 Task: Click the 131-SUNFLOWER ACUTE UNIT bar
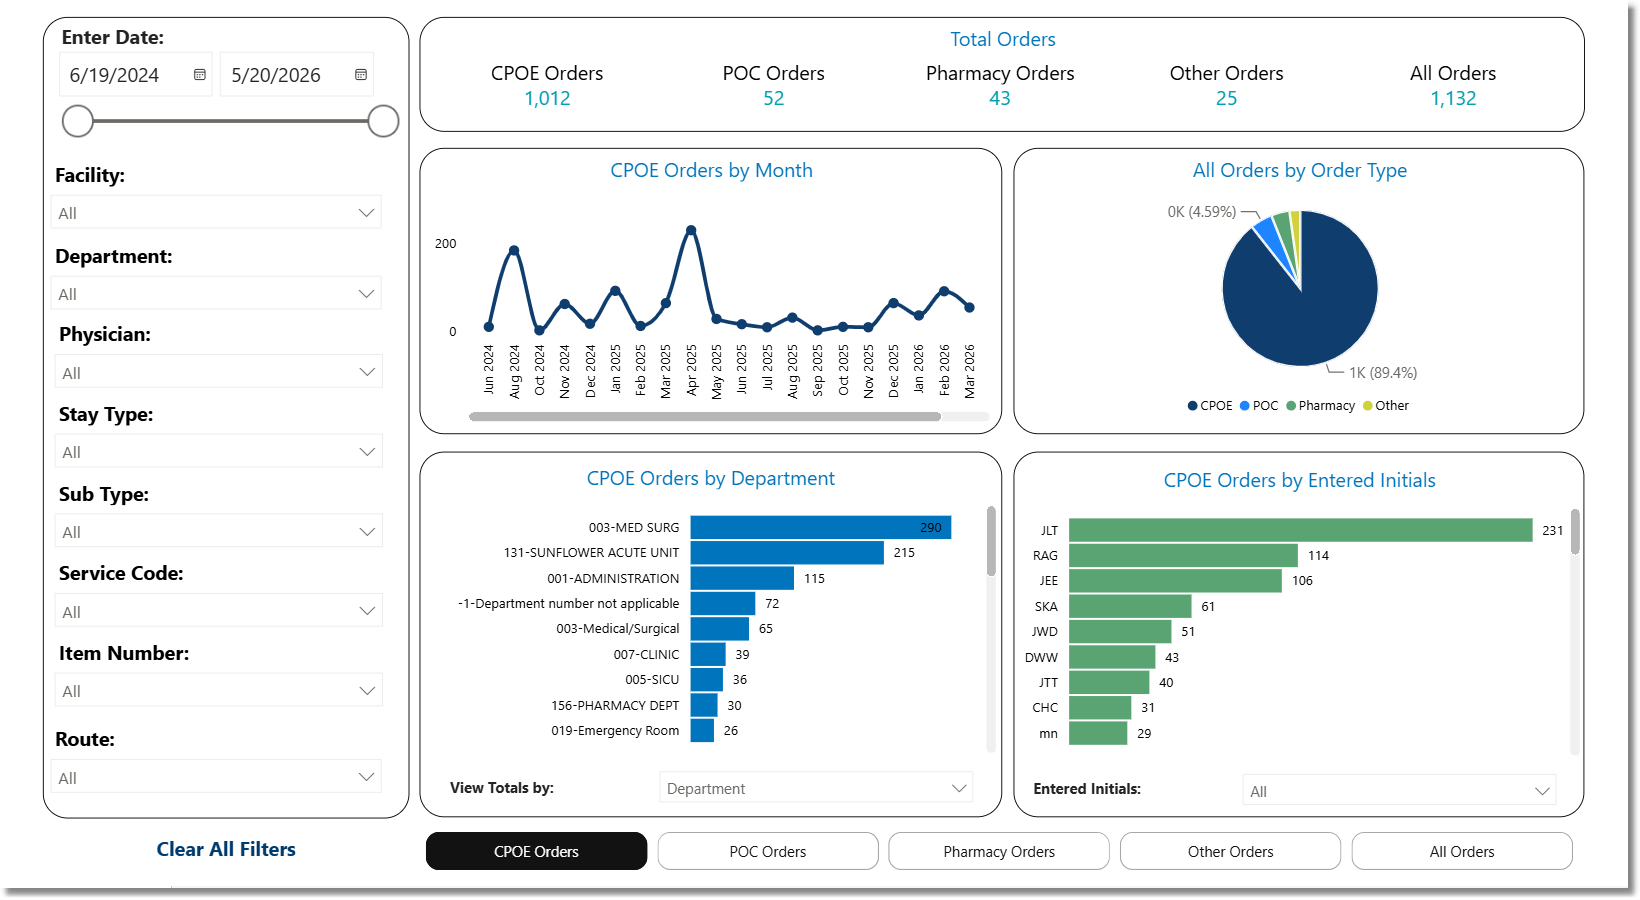(x=787, y=552)
